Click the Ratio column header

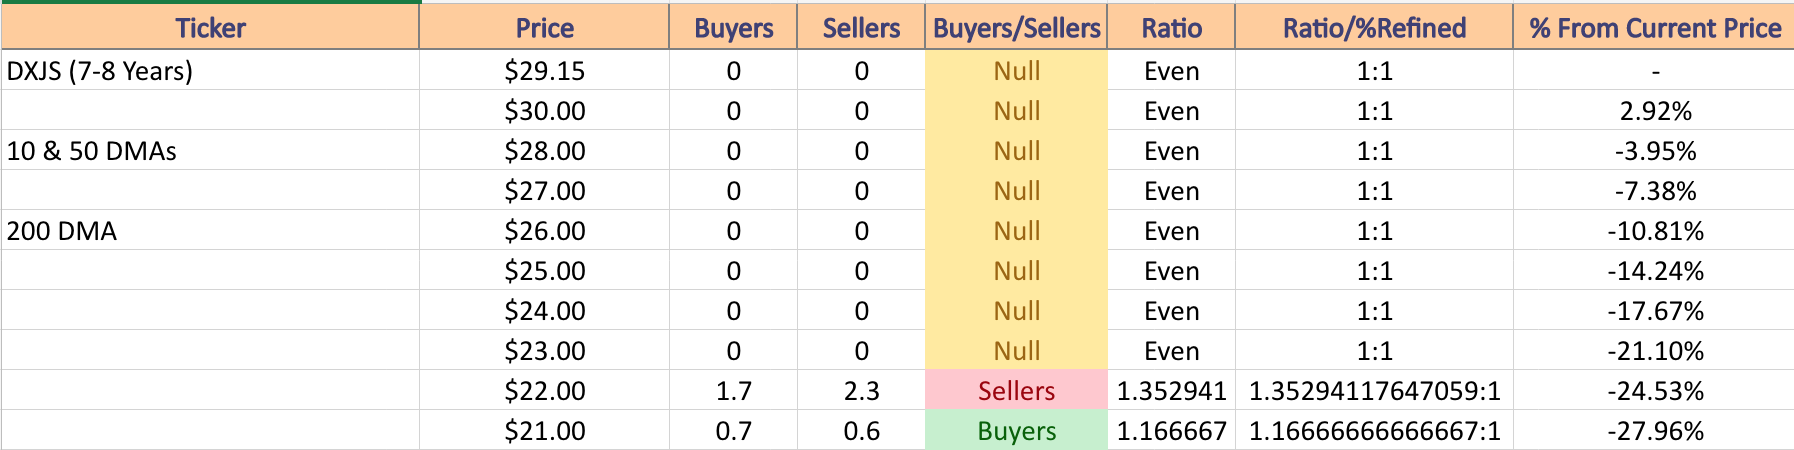[1171, 28]
